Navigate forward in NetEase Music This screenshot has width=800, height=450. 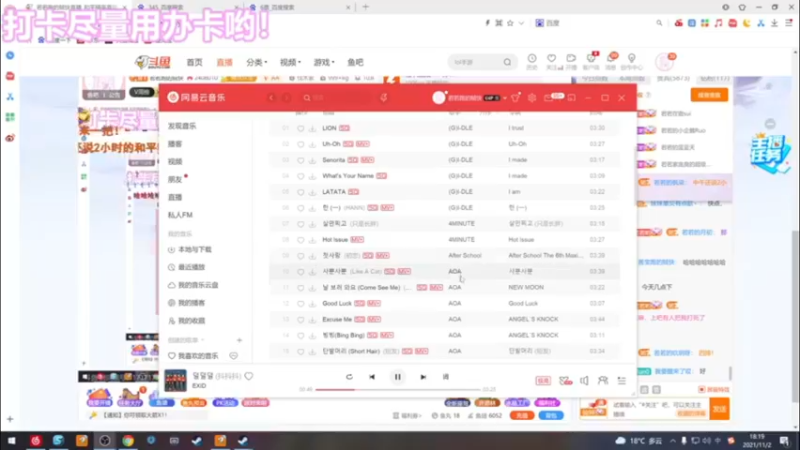(x=287, y=97)
